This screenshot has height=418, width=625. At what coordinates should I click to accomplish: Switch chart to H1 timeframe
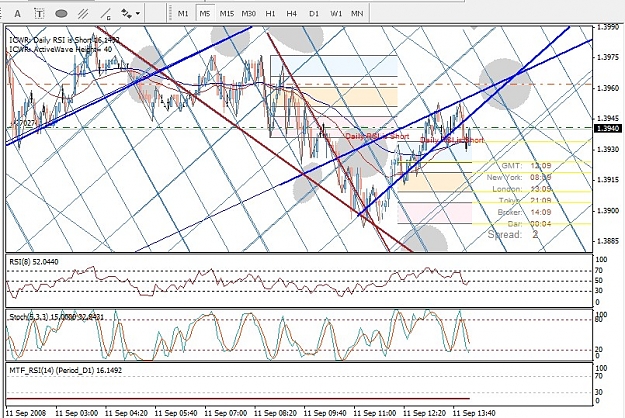pos(270,14)
